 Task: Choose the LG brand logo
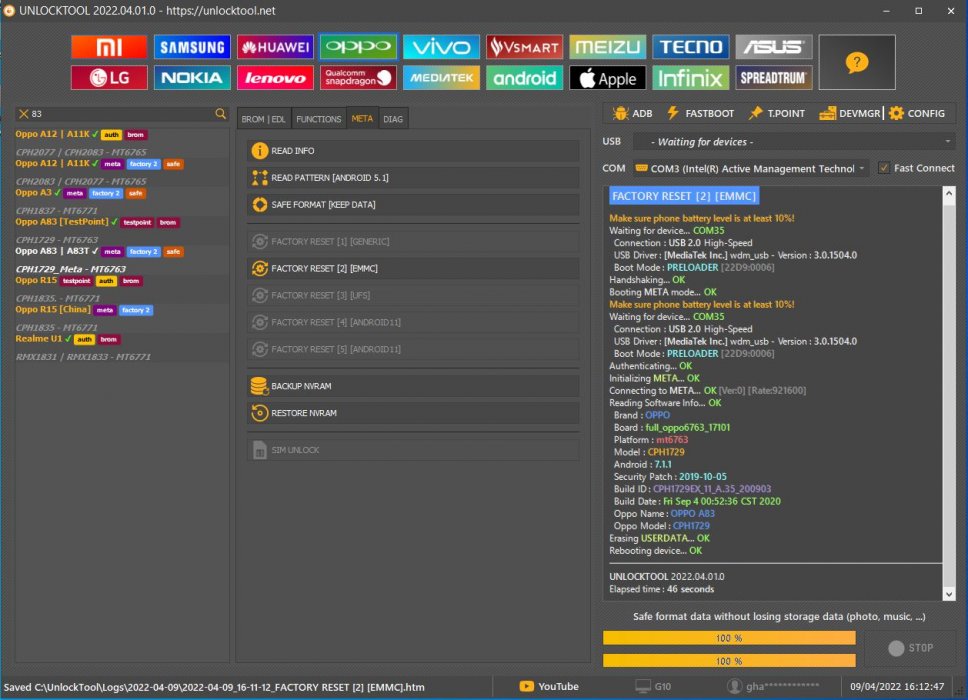coord(109,78)
